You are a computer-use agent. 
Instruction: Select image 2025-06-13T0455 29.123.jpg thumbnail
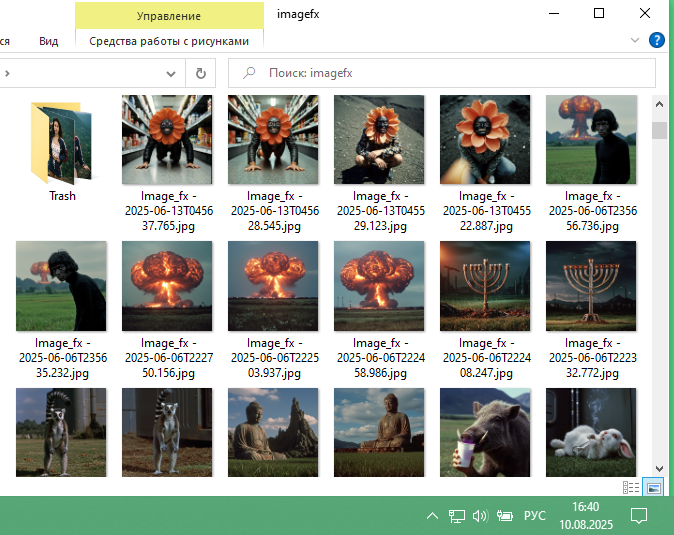379,140
